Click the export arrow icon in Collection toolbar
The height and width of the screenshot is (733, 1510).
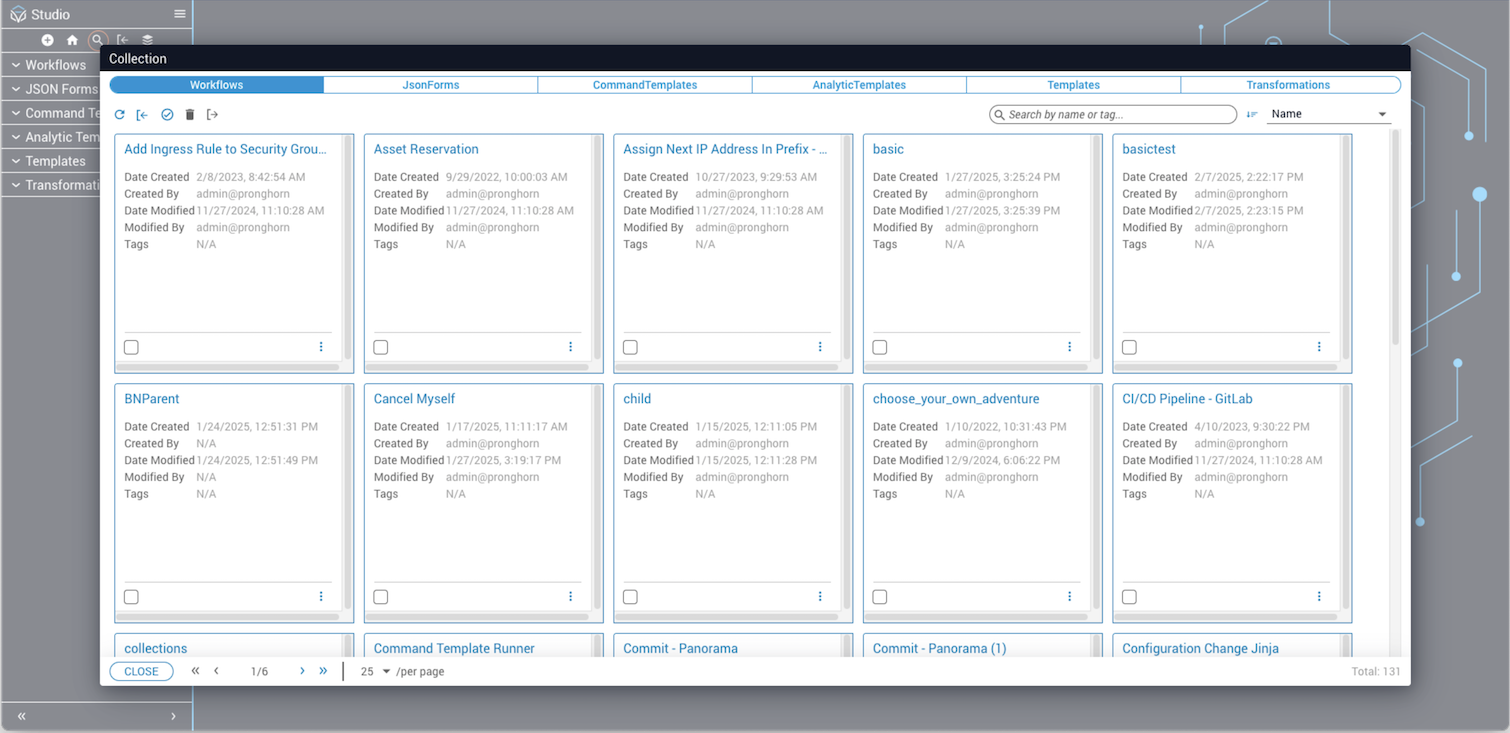tap(212, 115)
